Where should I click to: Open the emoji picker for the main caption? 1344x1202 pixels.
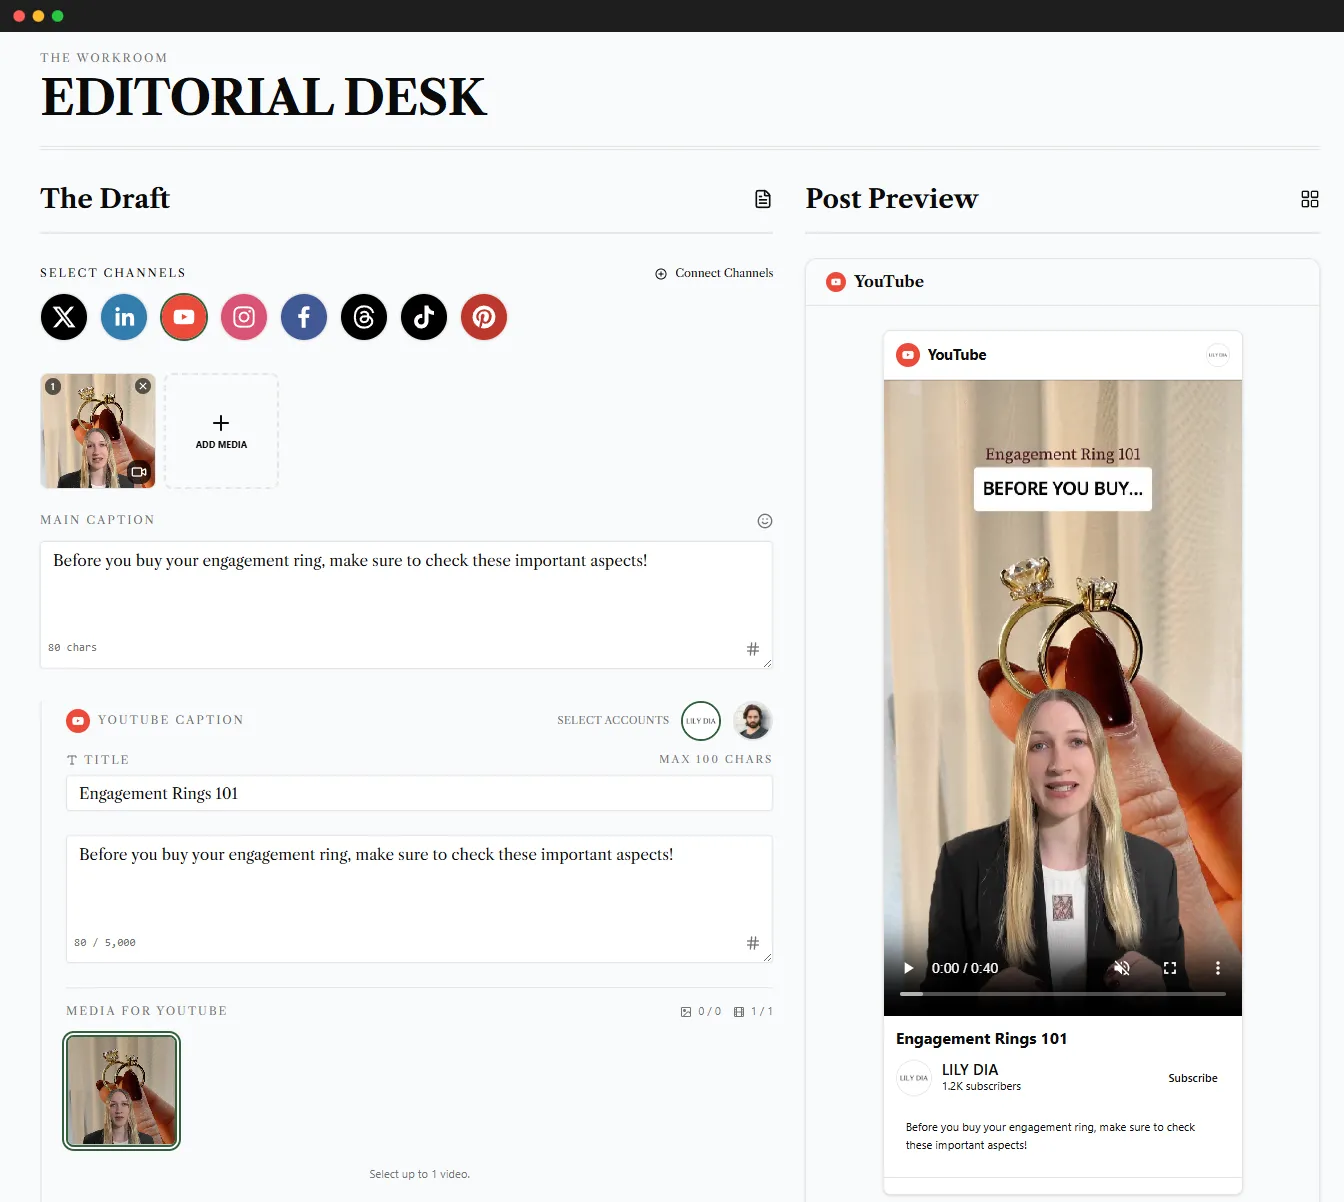pyautogui.click(x=764, y=520)
